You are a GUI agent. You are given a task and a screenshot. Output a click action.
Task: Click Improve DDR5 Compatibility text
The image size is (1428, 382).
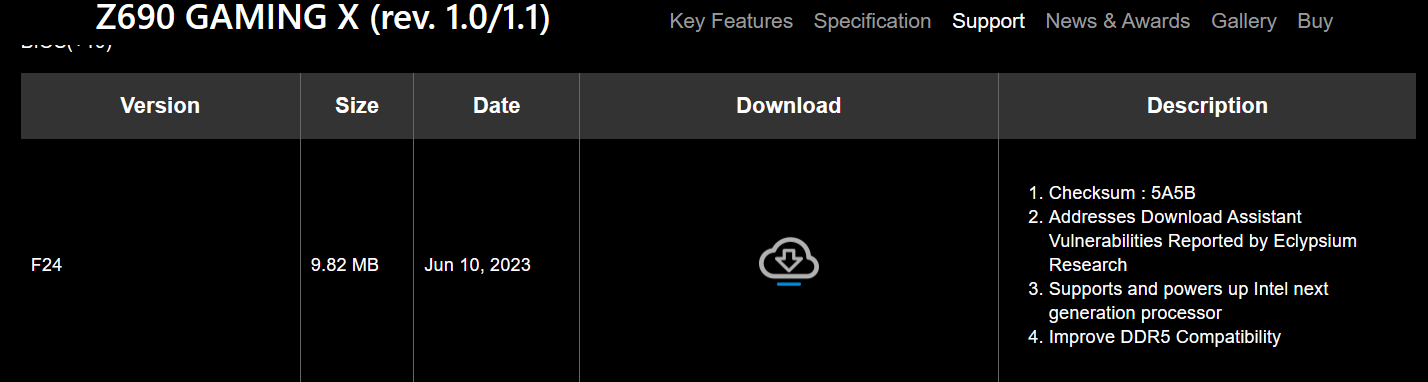point(1165,337)
